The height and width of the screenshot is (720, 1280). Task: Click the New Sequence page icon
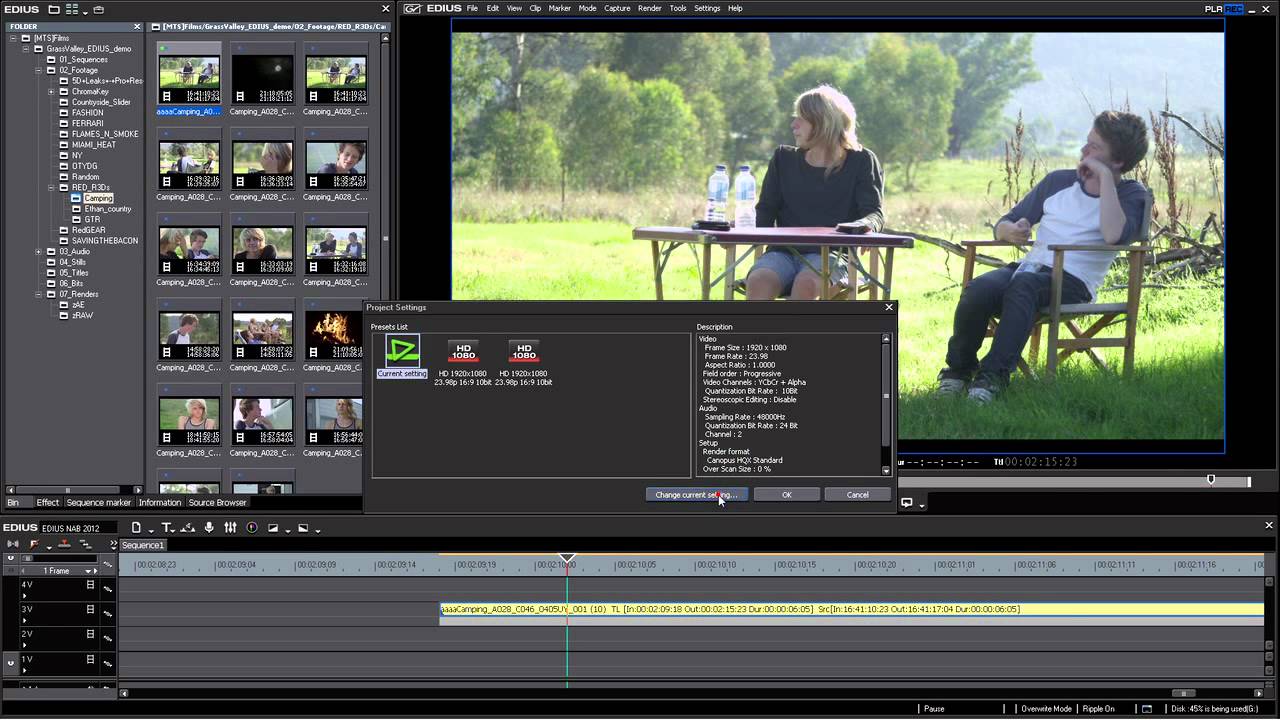[x=136, y=527]
